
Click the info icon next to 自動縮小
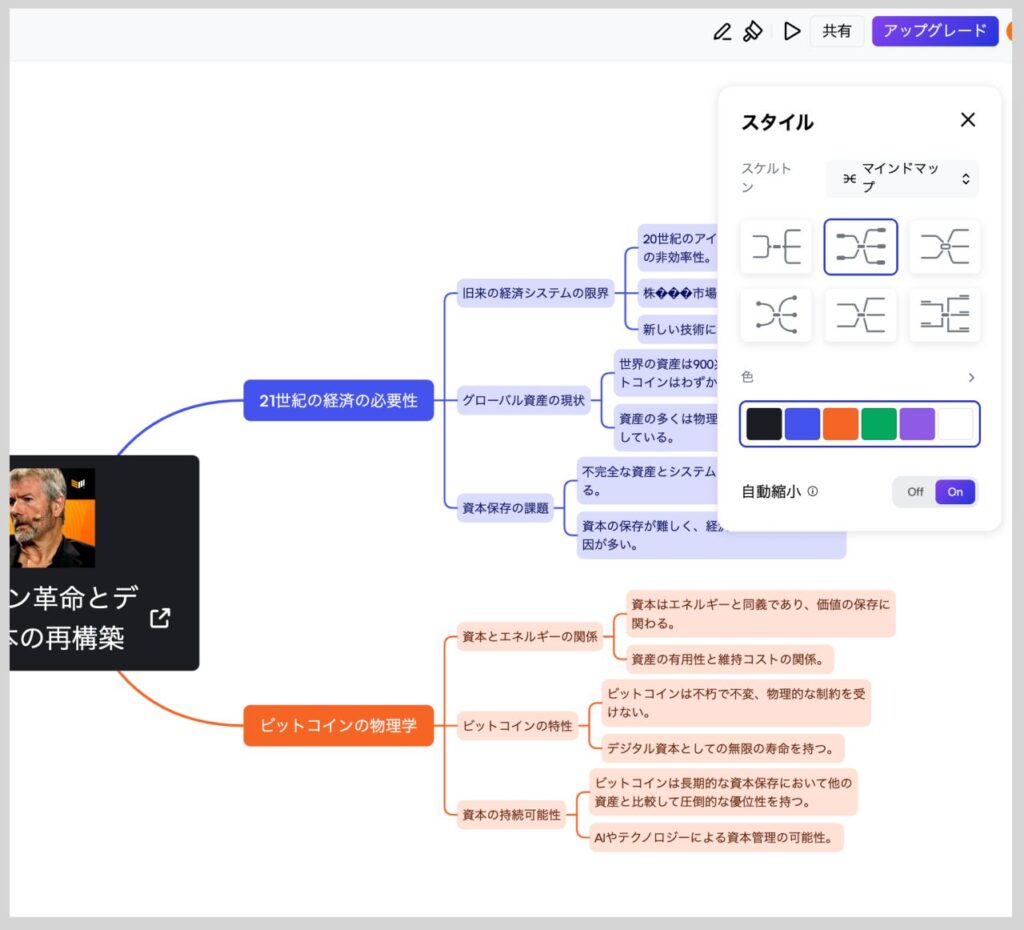click(x=814, y=491)
